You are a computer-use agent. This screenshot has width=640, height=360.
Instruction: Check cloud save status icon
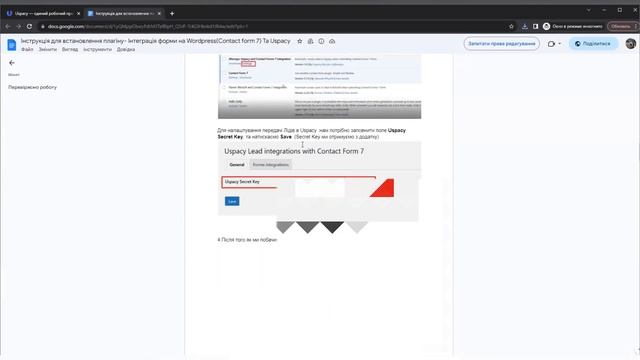point(332,41)
